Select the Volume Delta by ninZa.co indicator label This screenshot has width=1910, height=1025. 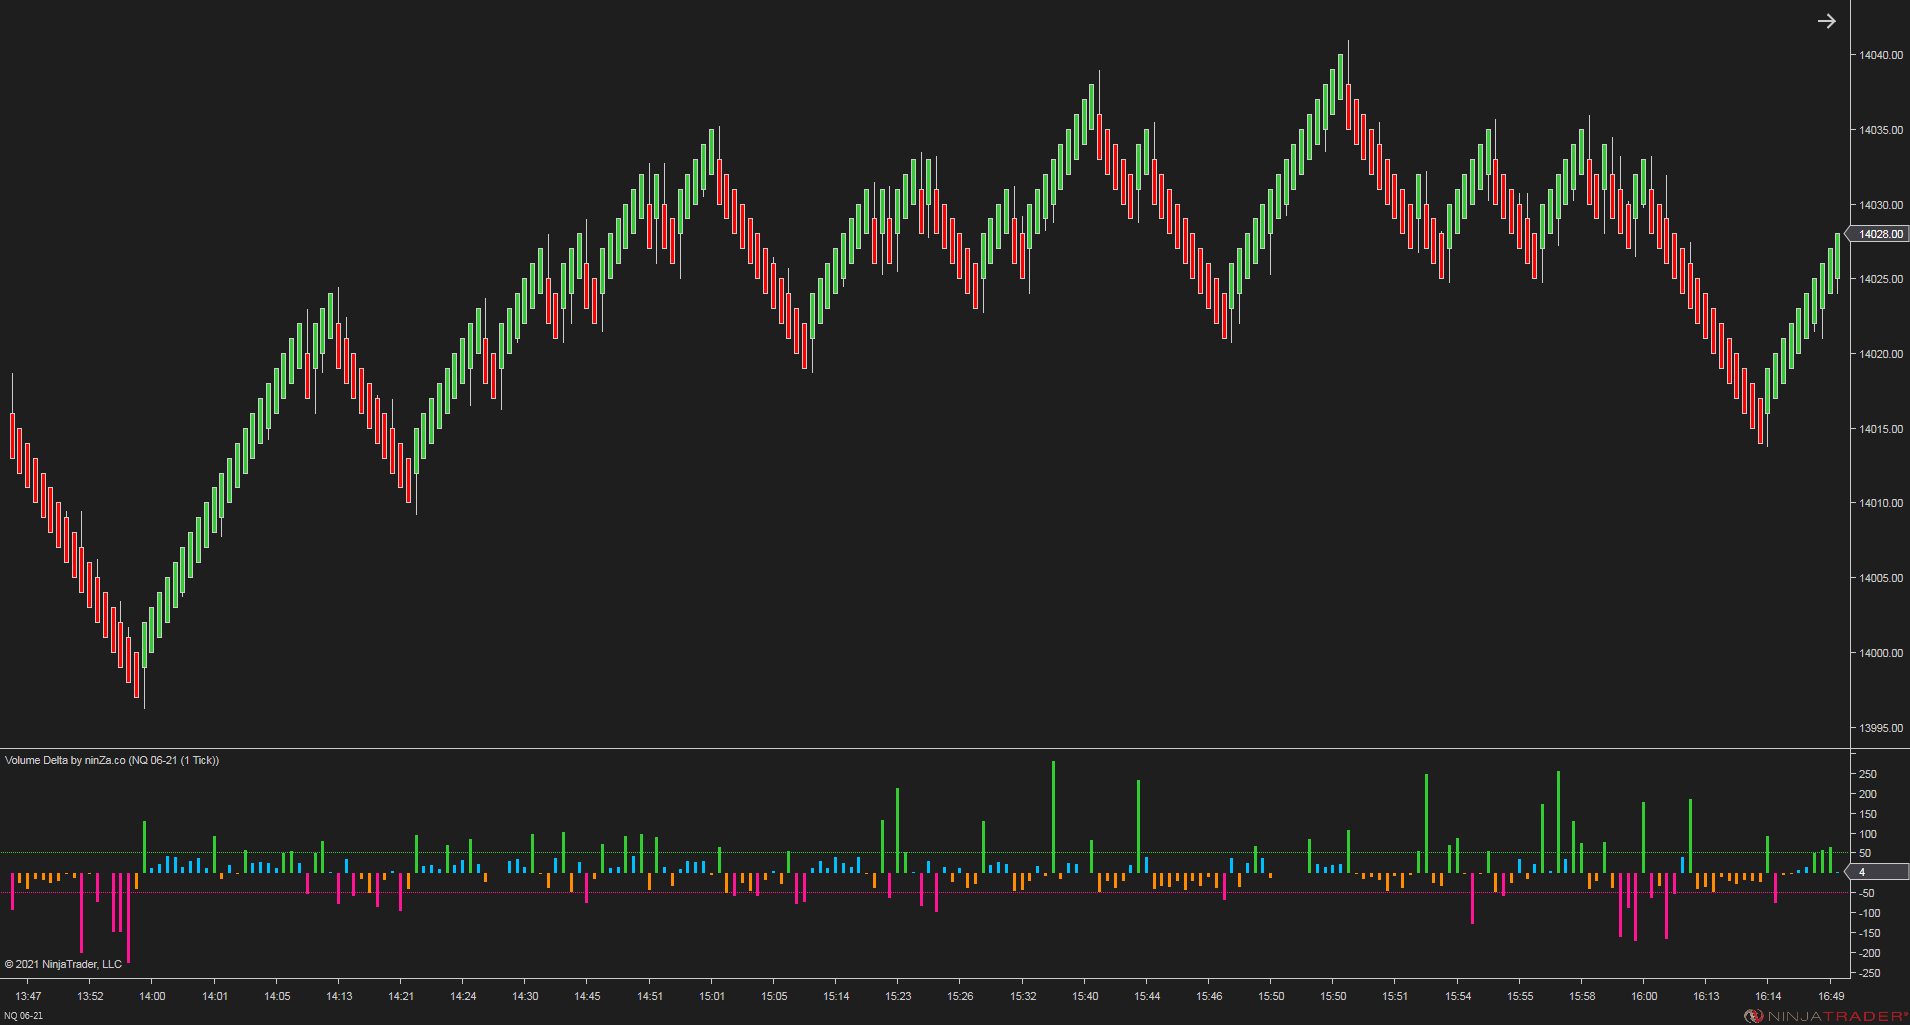[111, 760]
